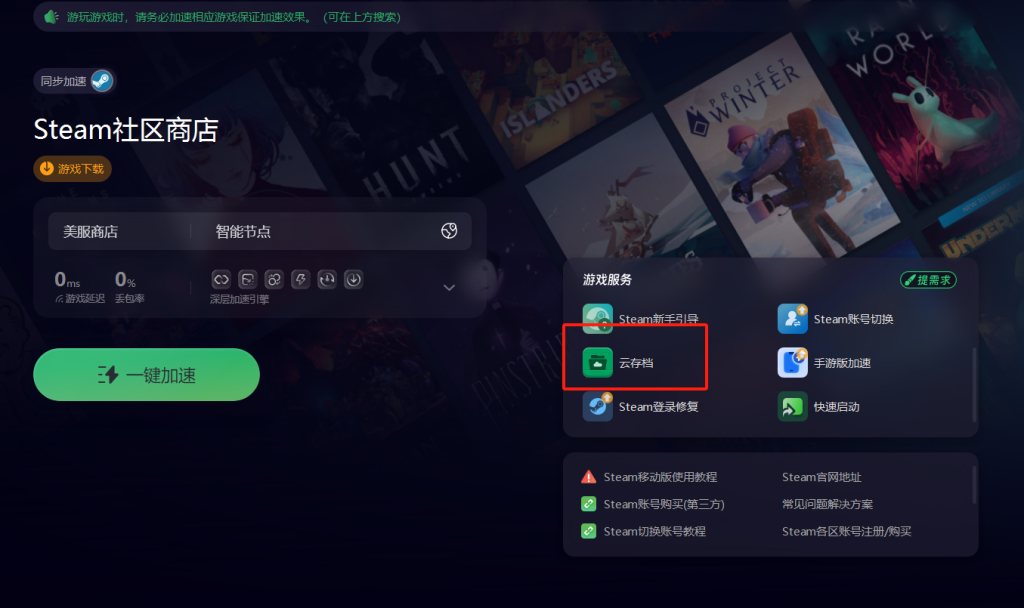Click the 游戏服务 panel scrollbar
Viewport: 1024px width, 608px height.
[974, 385]
